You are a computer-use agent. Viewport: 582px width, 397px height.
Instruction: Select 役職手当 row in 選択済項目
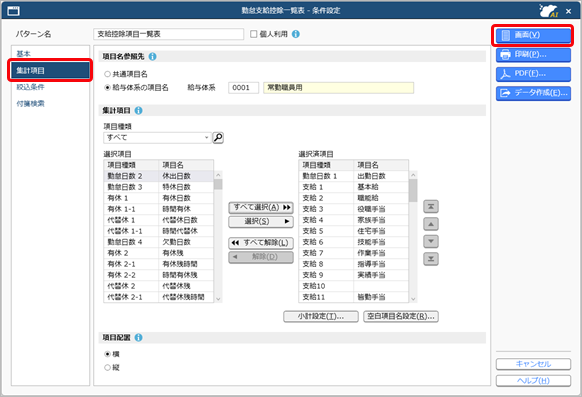(x=353, y=209)
